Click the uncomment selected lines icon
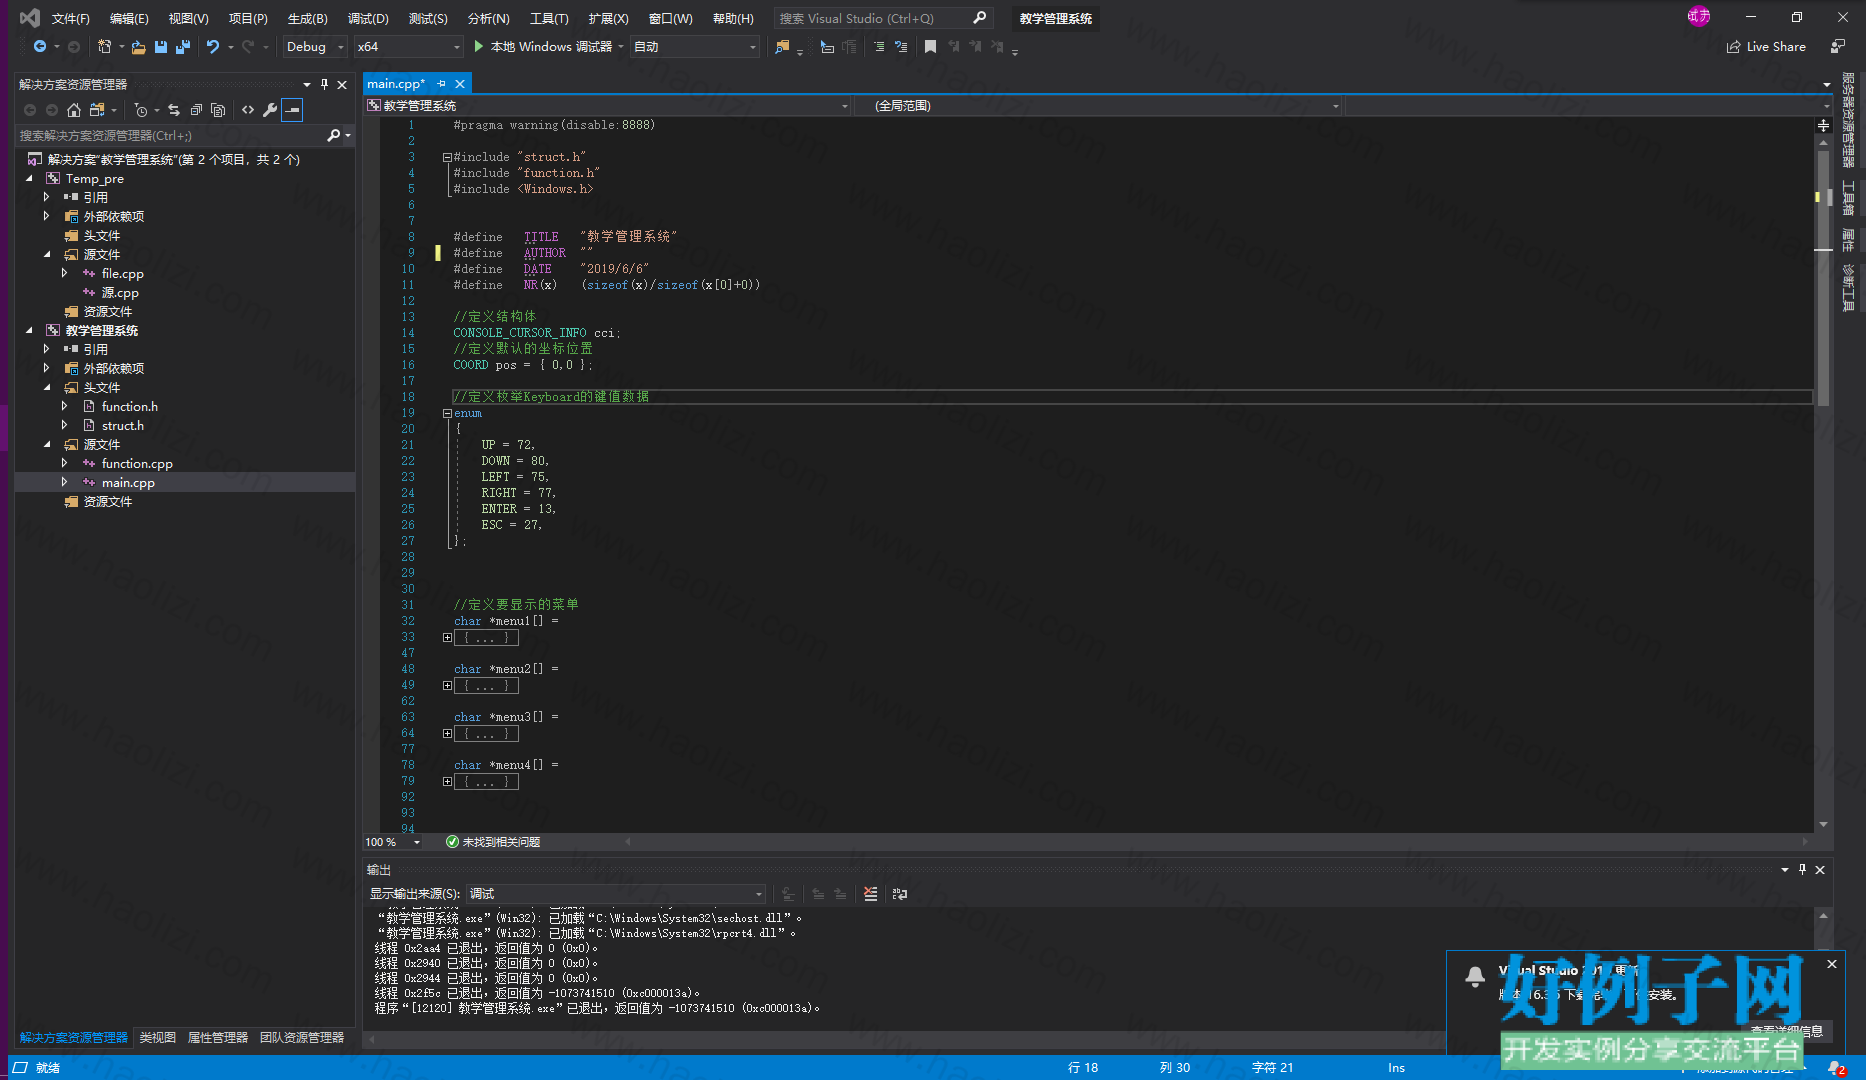This screenshot has width=1866, height=1080. (x=901, y=46)
